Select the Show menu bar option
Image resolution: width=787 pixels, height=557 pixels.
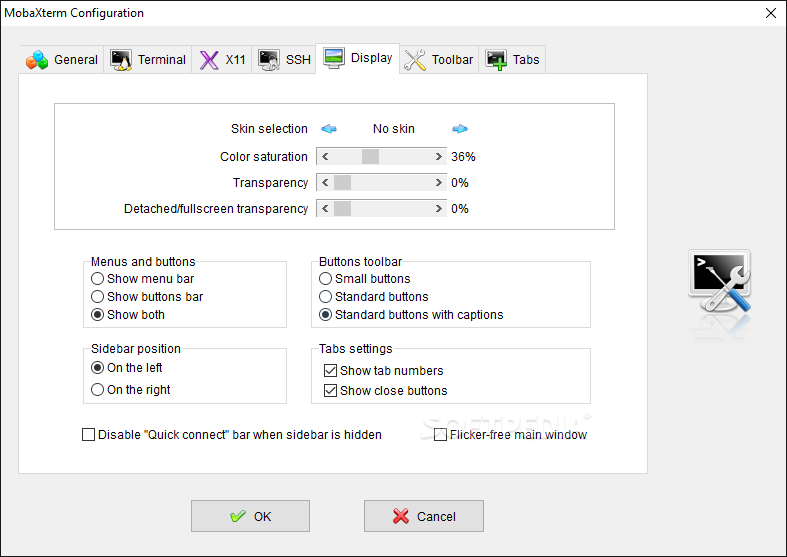(142, 278)
